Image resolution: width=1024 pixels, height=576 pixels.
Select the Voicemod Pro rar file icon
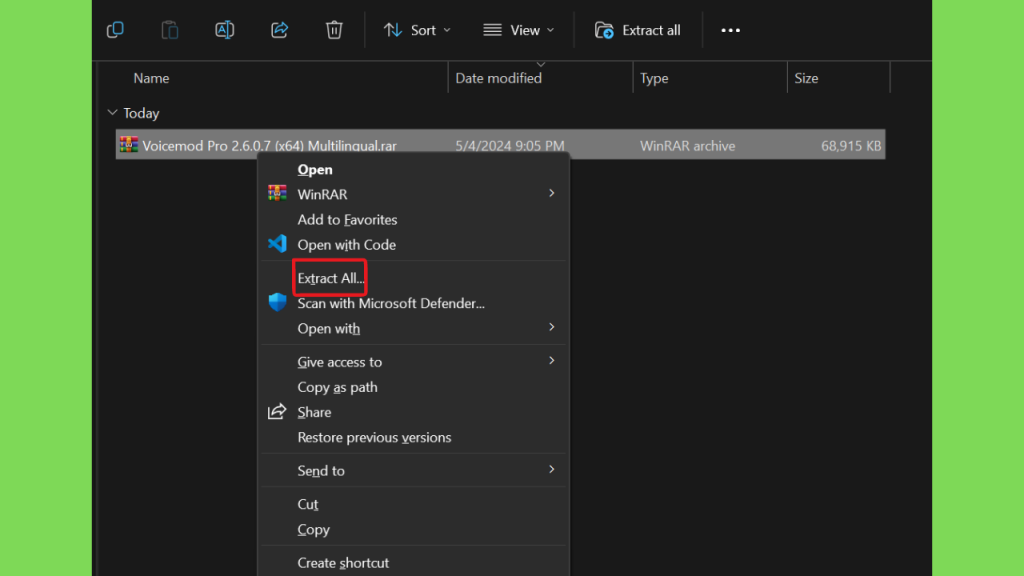point(129,145)
